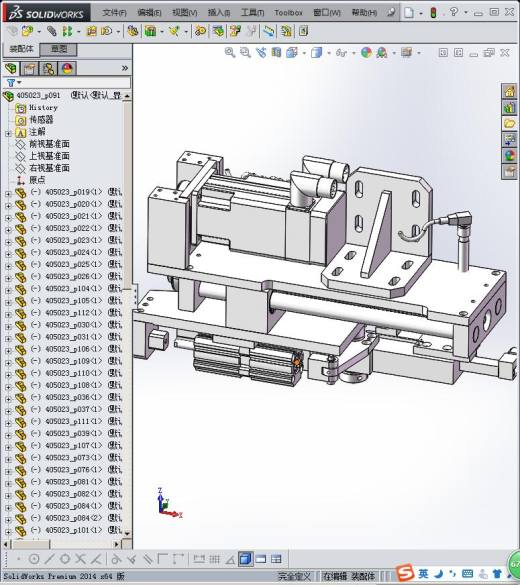
Task: Toggle the sketch grid display icon
Action: tap(214, 559)
